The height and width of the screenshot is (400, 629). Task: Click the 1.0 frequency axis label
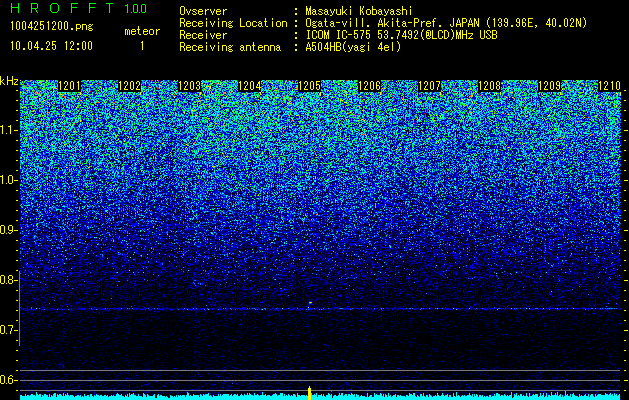tap(9, 180)
